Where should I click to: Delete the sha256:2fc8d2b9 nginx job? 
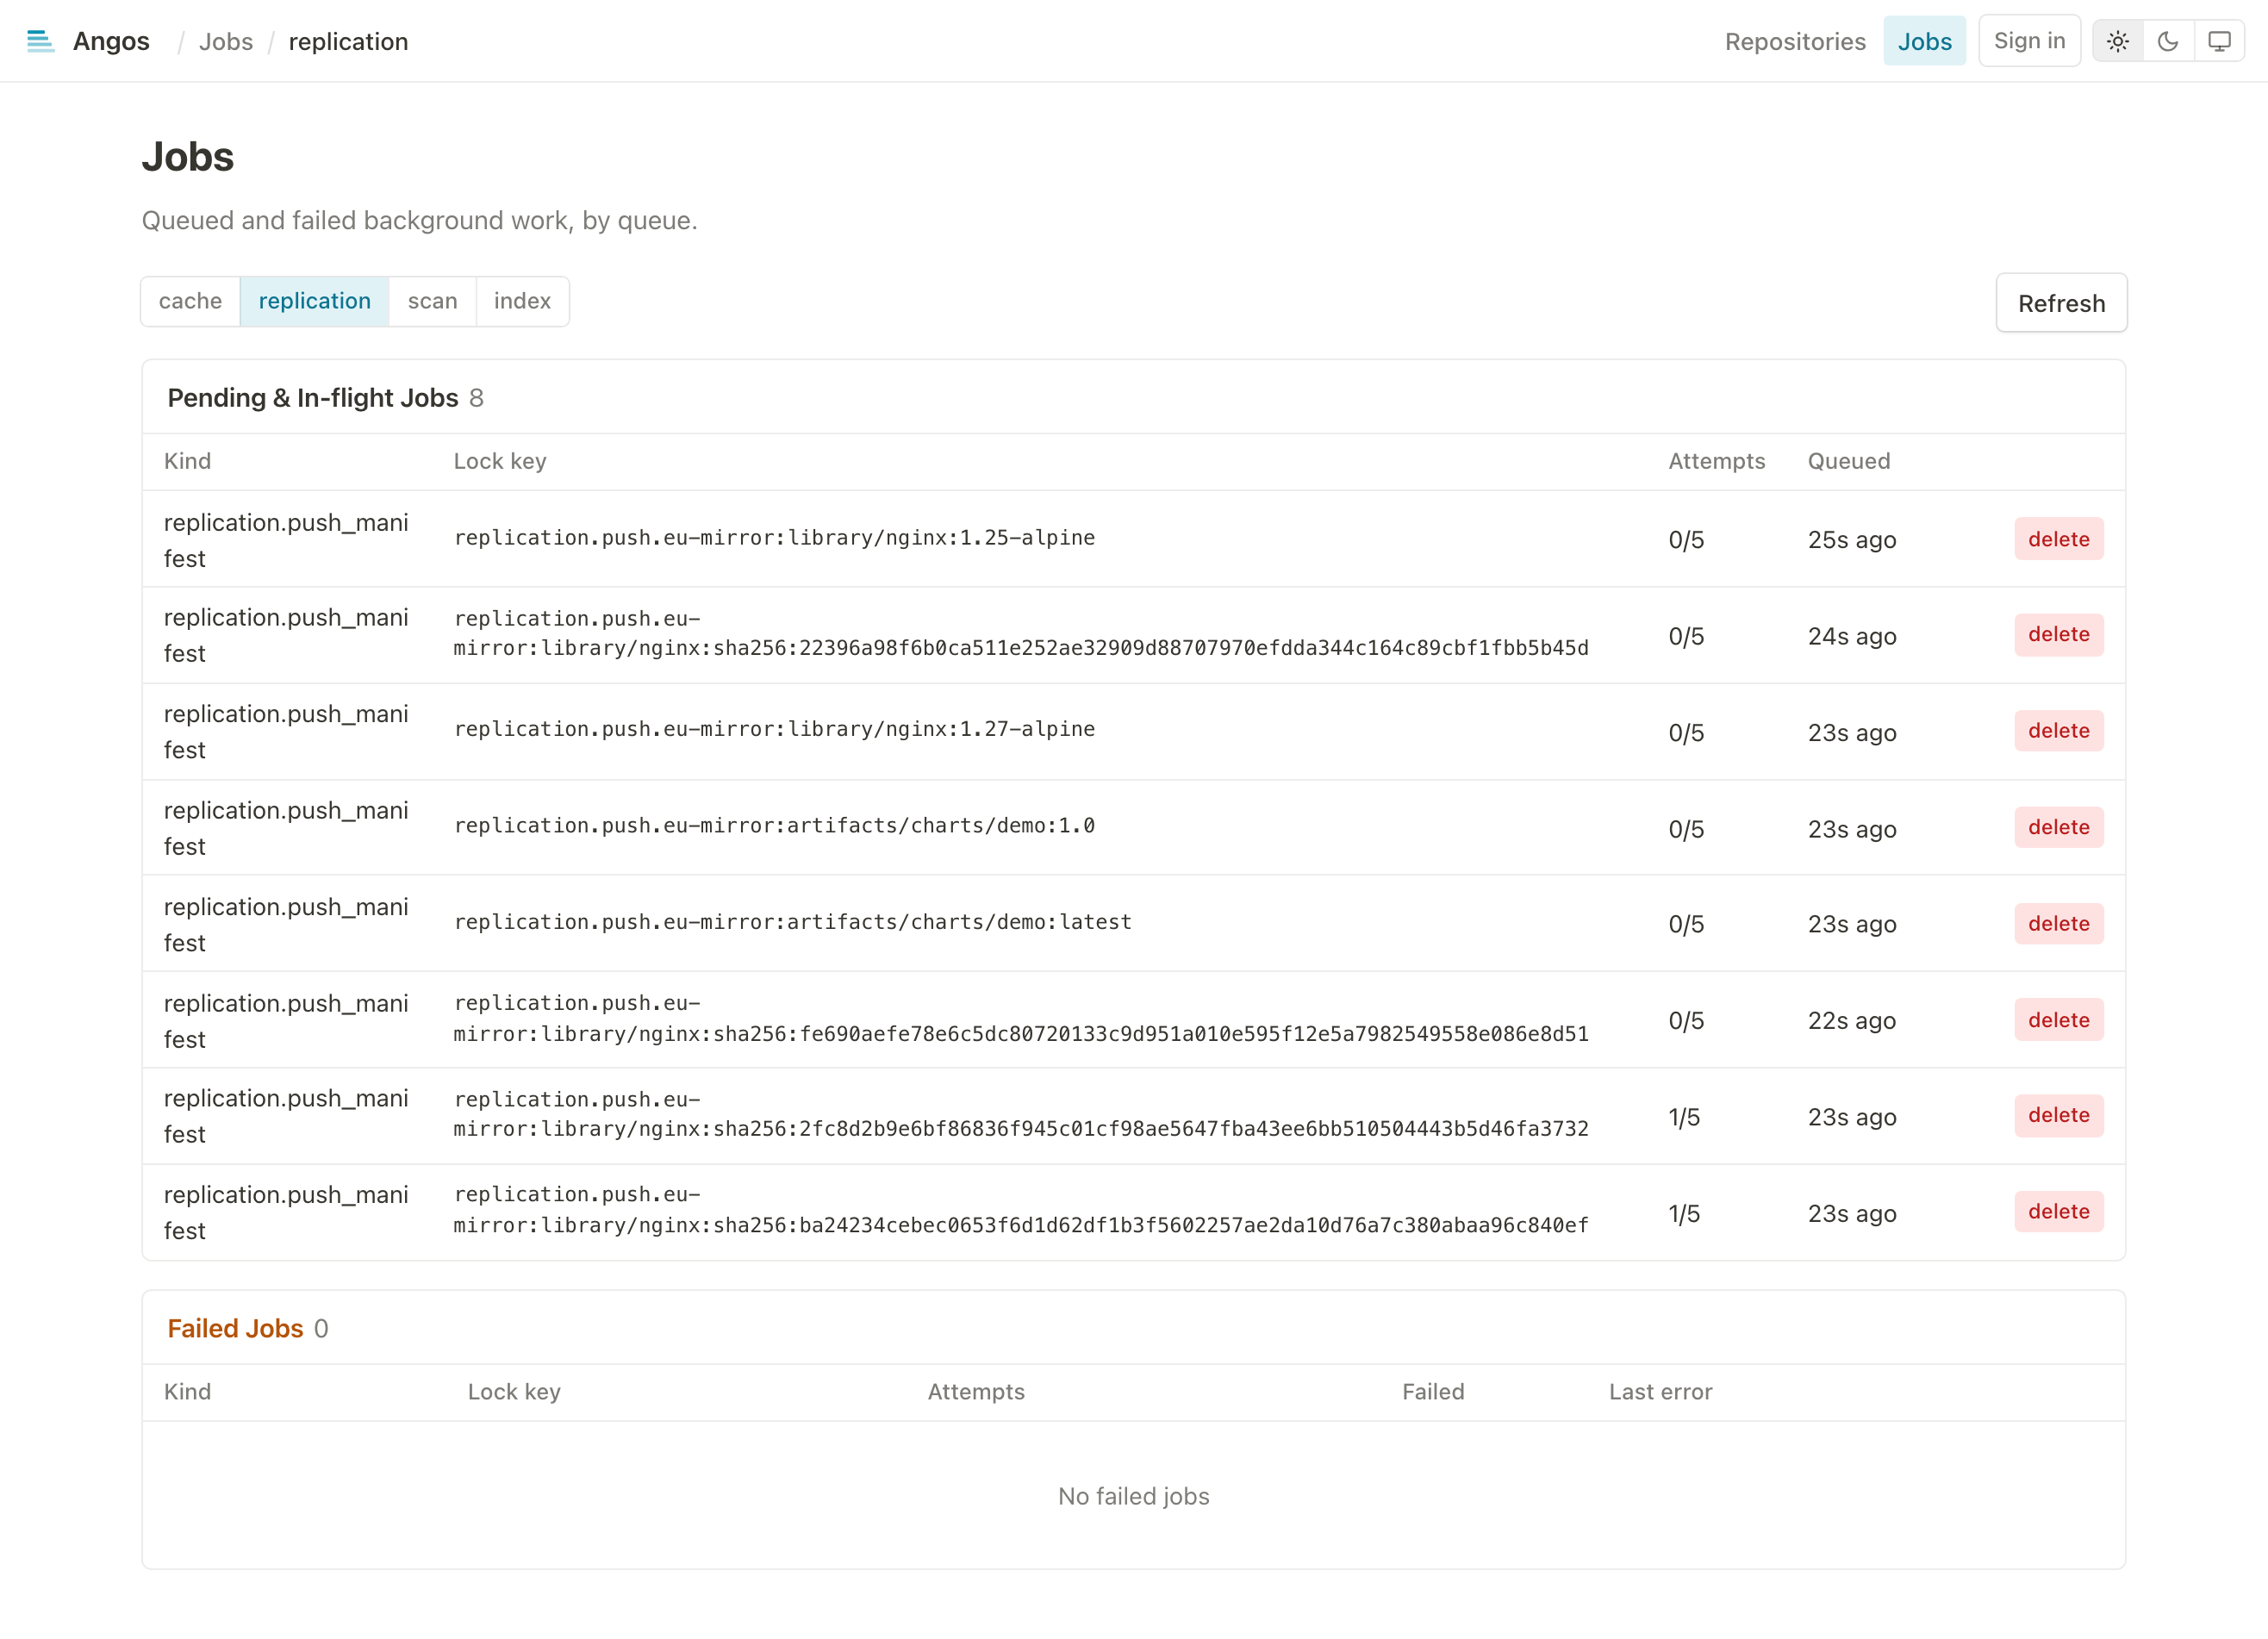(2058, 1116)
